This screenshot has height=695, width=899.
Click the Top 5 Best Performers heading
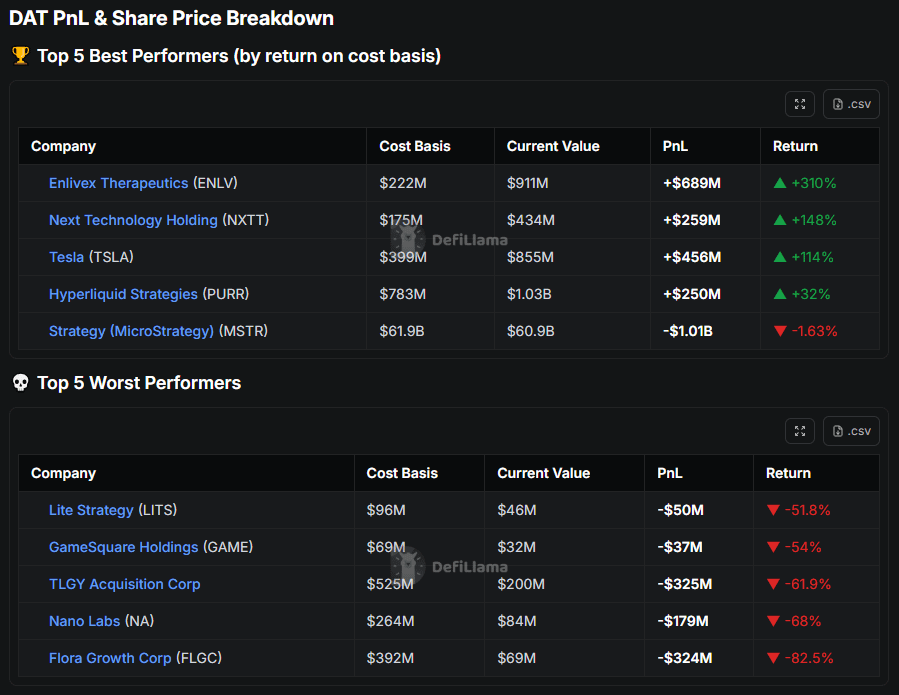[x=239, y=56]
